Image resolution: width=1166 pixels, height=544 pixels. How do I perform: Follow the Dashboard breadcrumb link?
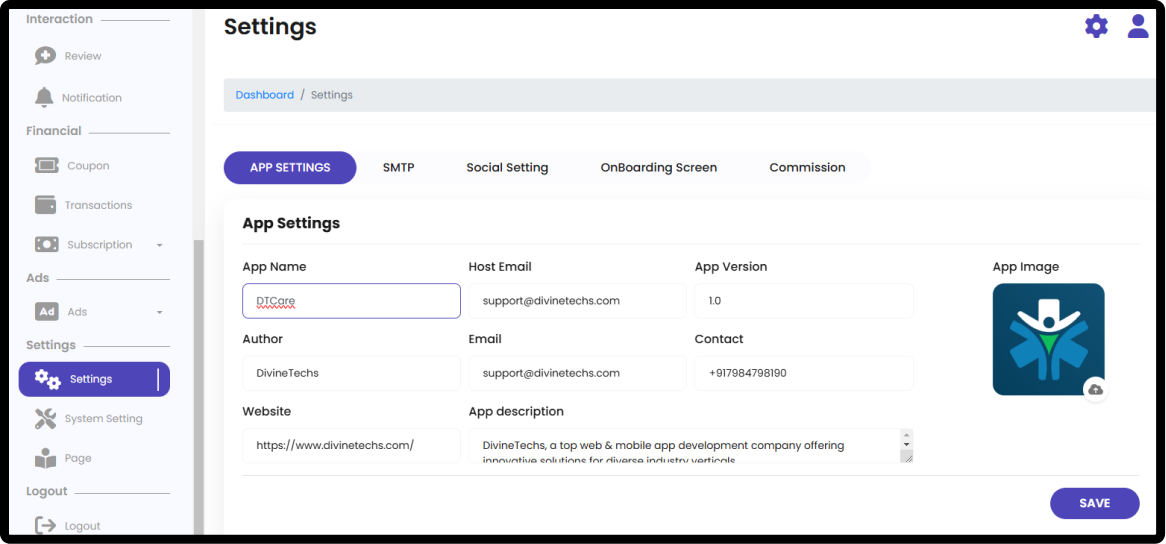point(265,95)
